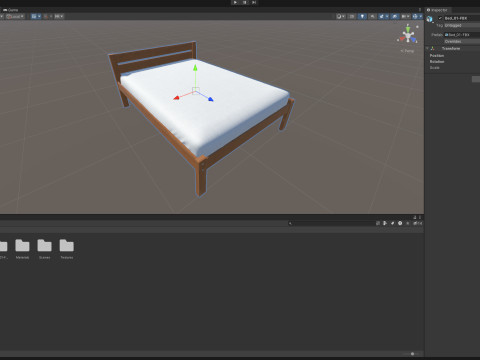Screen dimensions: 480x360
Task: Click search by label icon in Project
Action: 392,223
